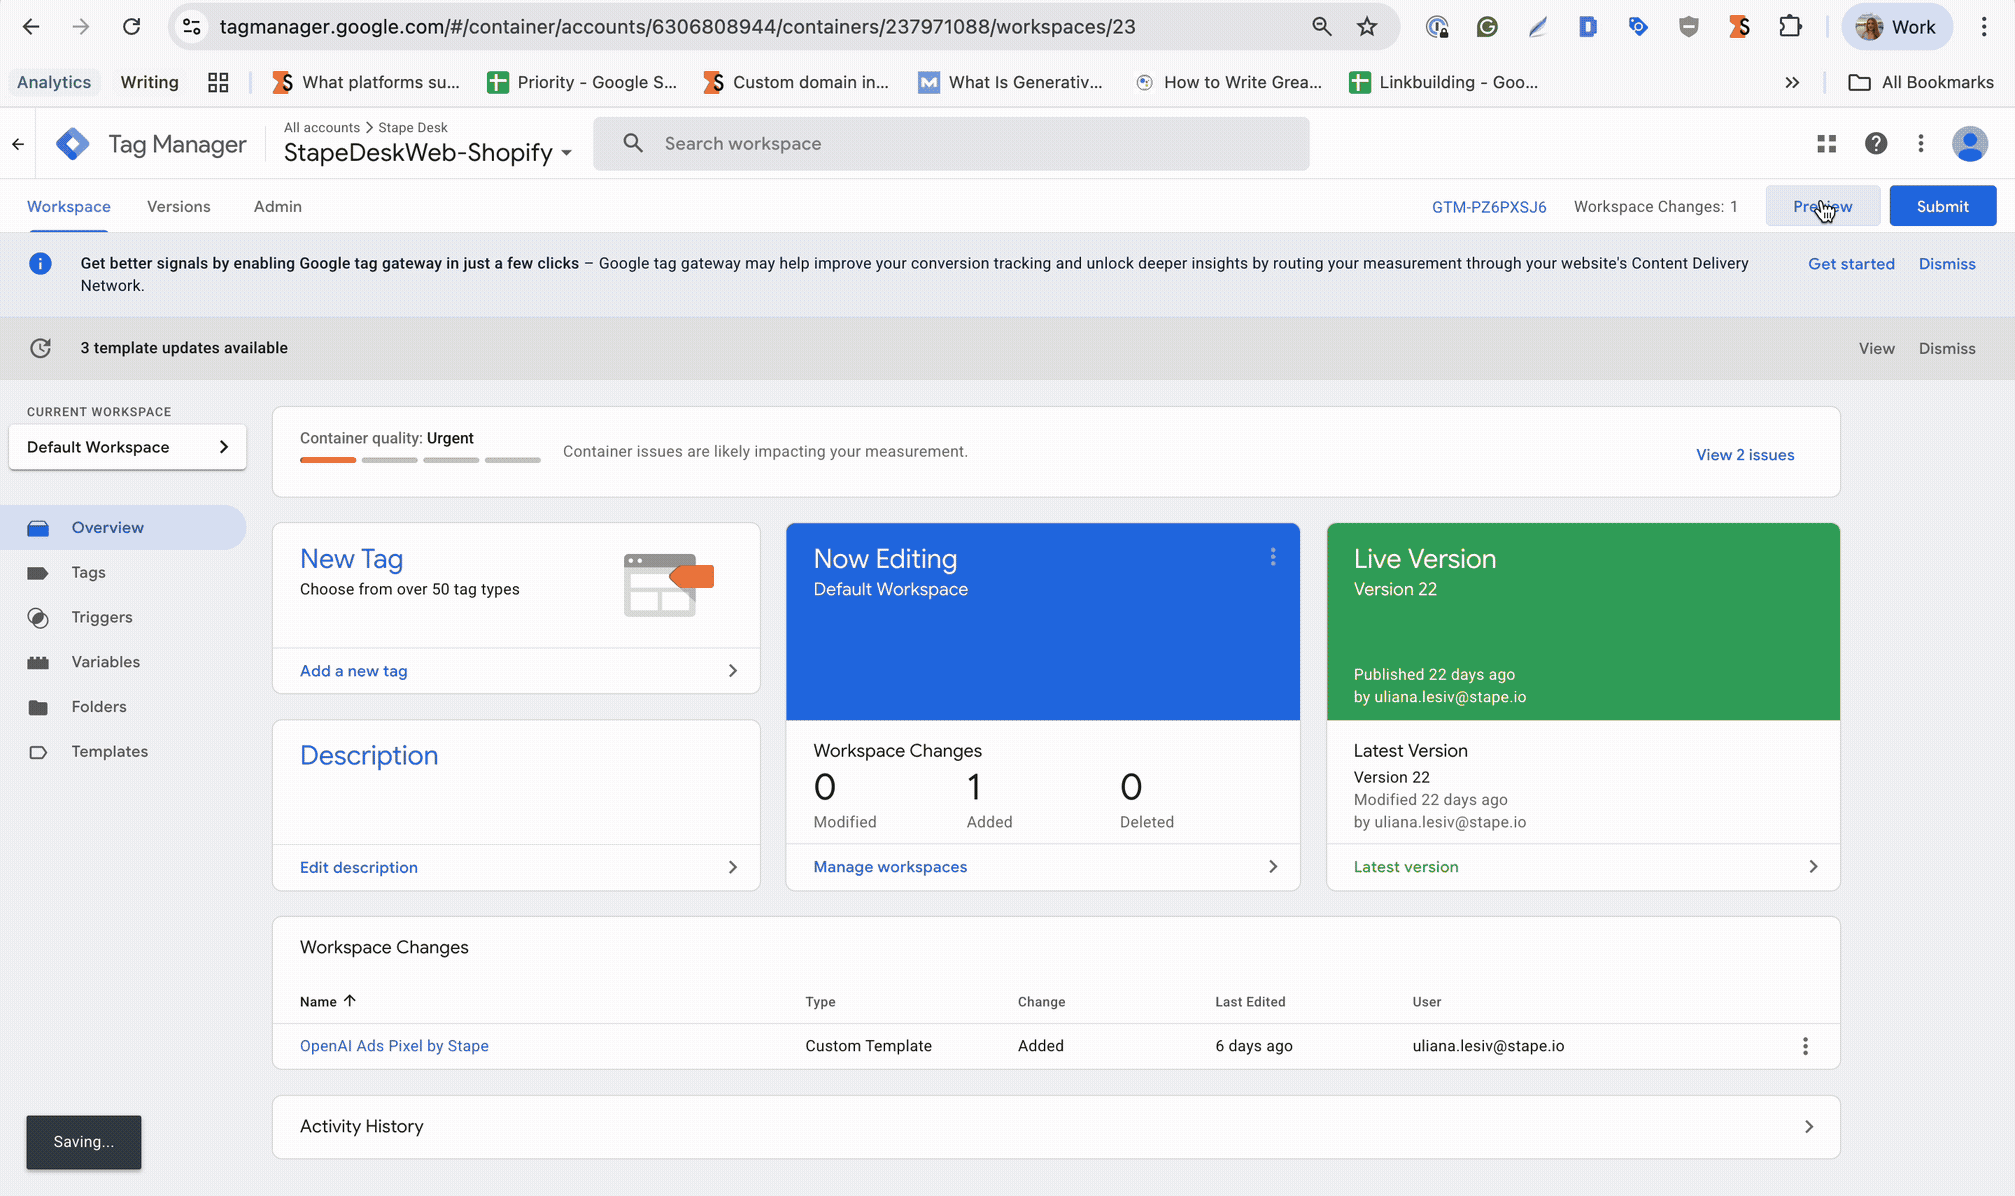The image size is (2015, 1196).
Task: Dismiss the template updates notice
Action: coord(1947,349)
